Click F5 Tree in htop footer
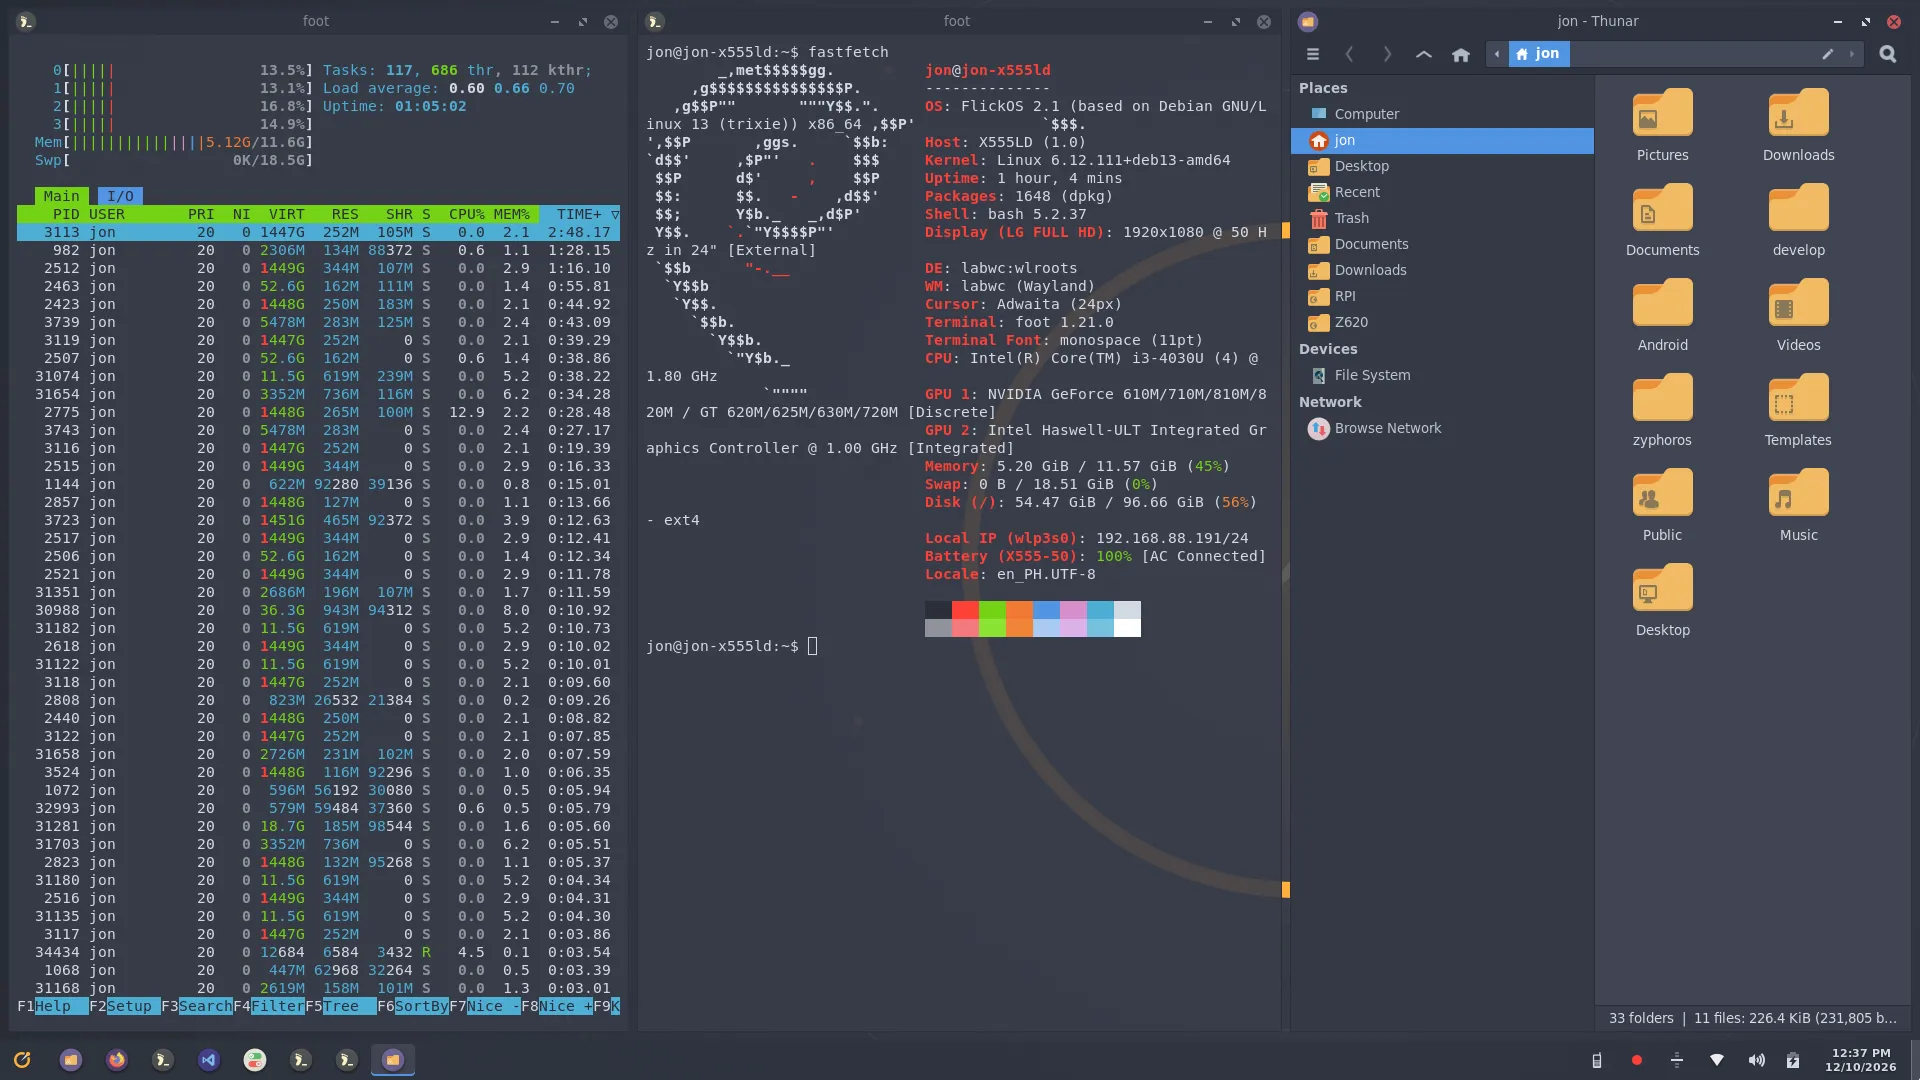The width and height of the screenshot is (1920, 1080). 341,1006
